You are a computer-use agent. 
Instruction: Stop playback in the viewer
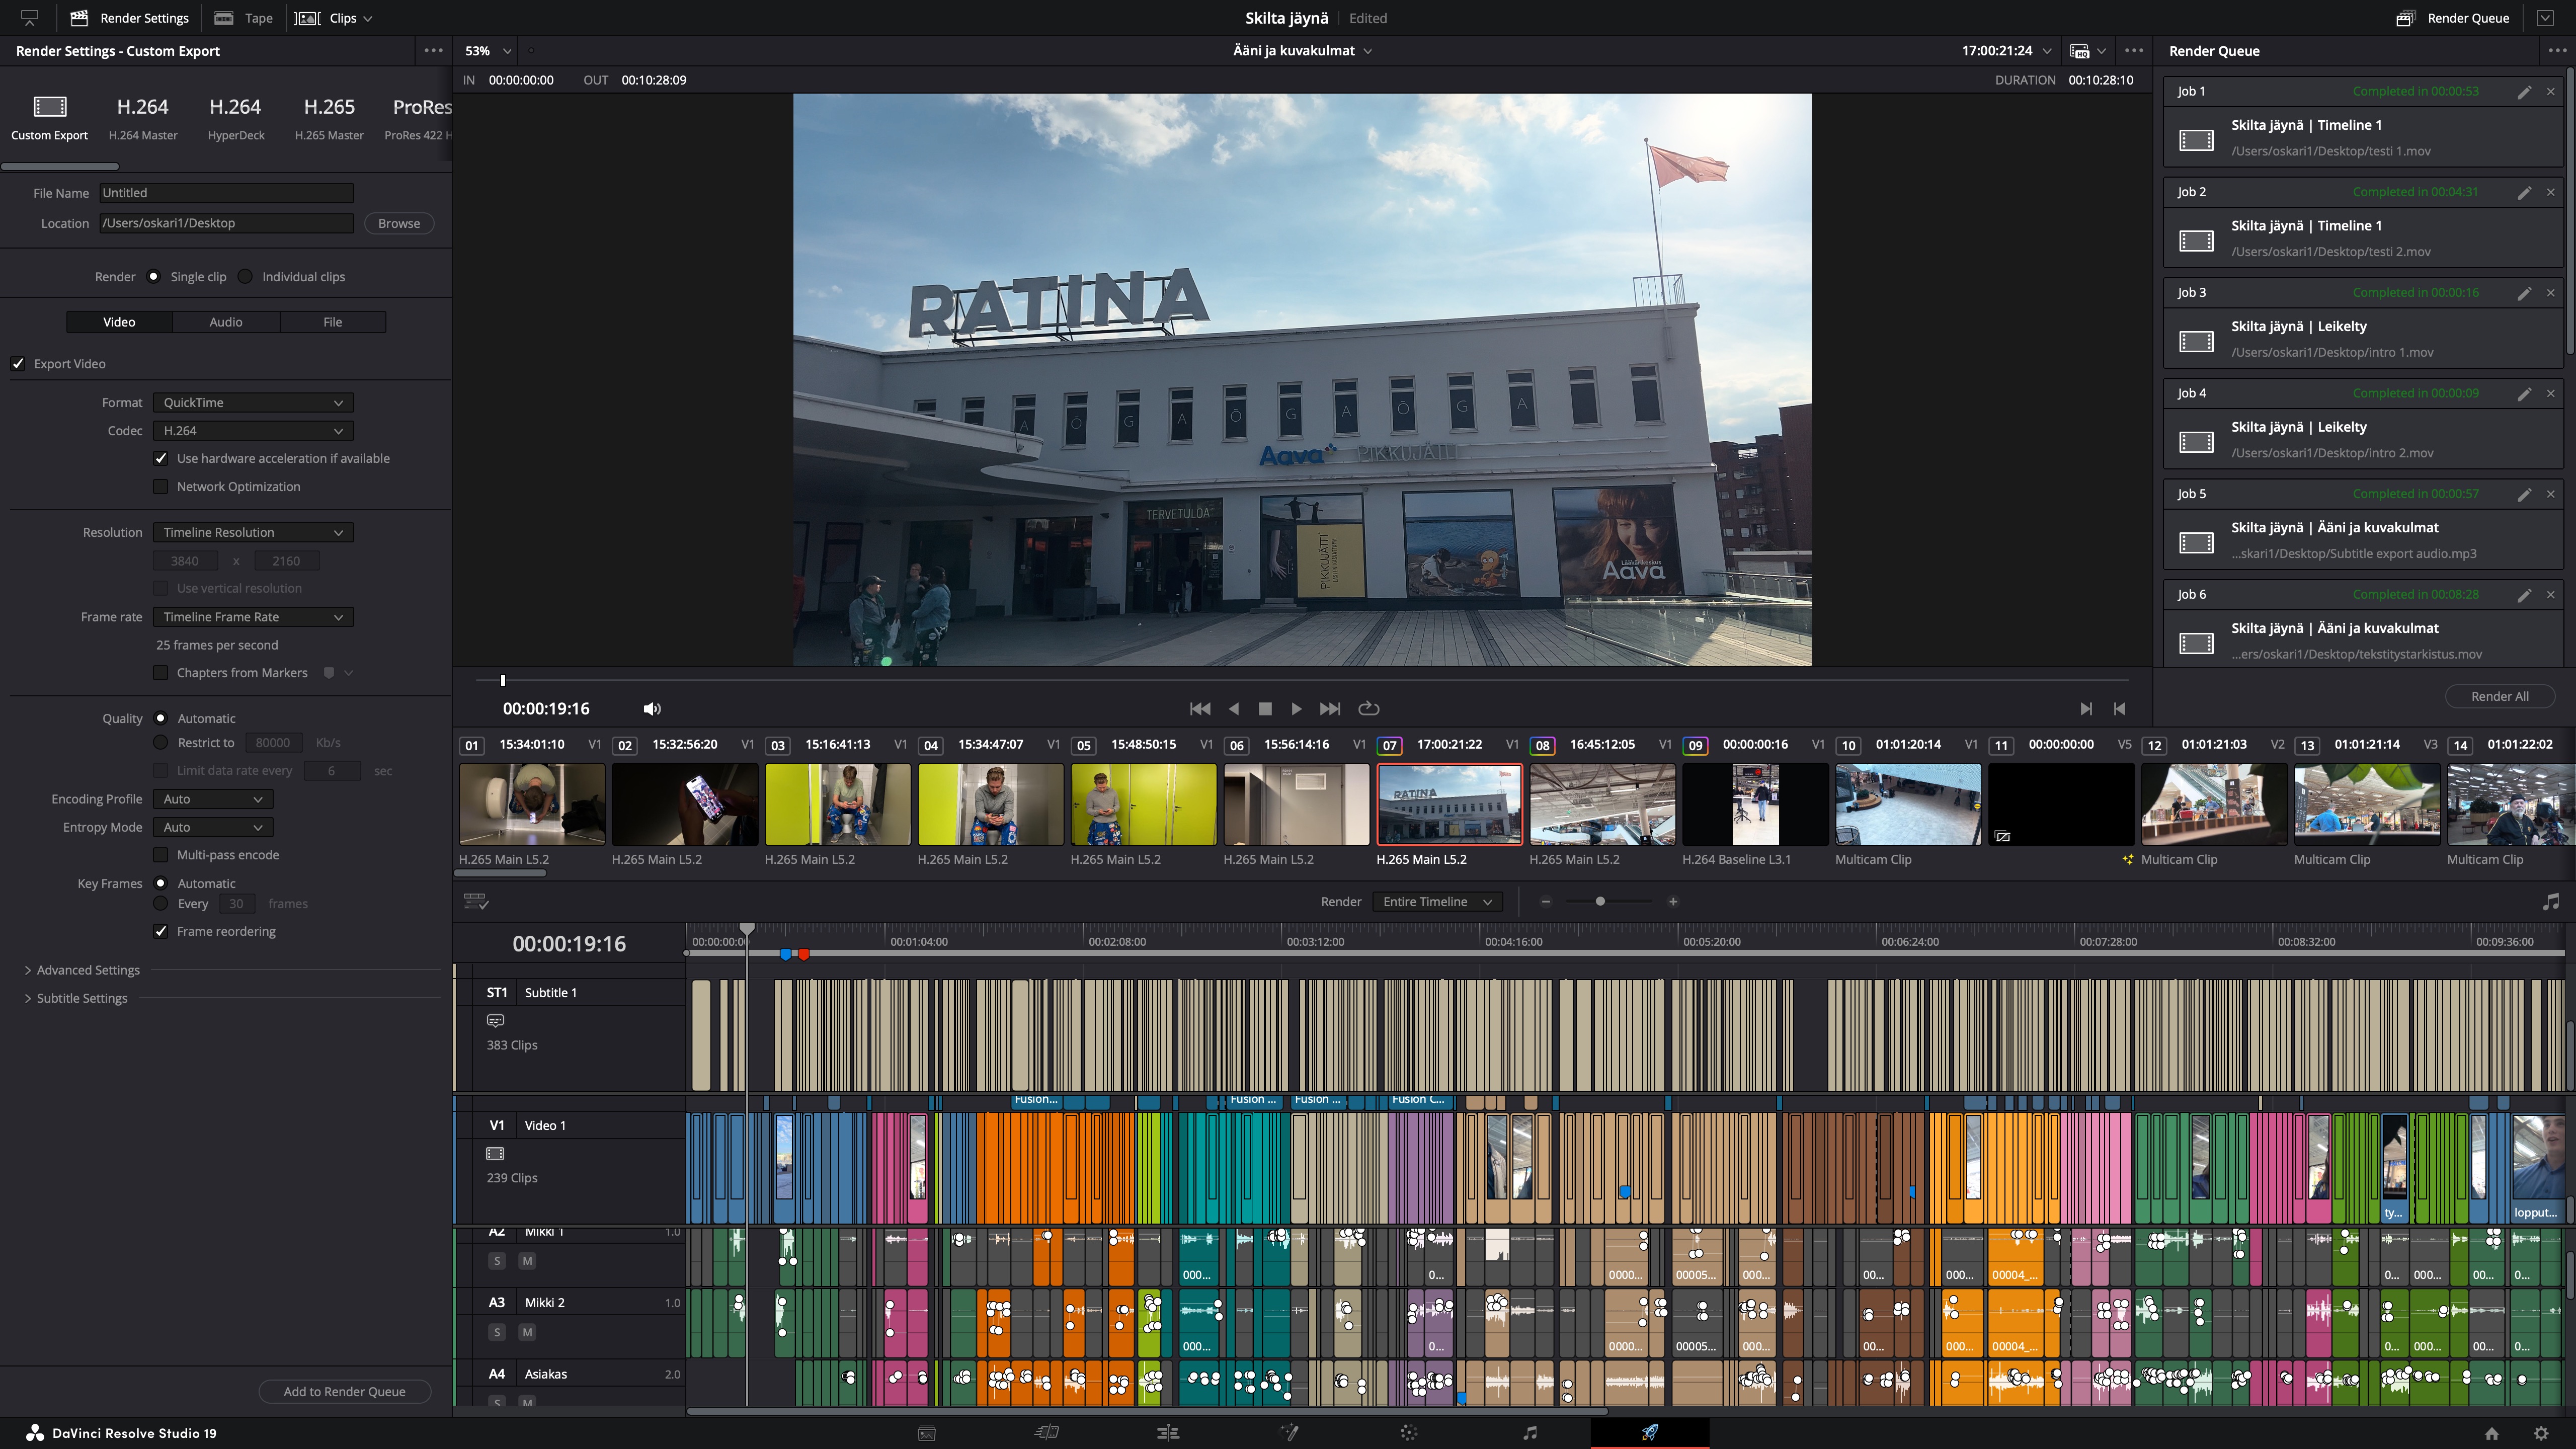(x=1265, y=709)
